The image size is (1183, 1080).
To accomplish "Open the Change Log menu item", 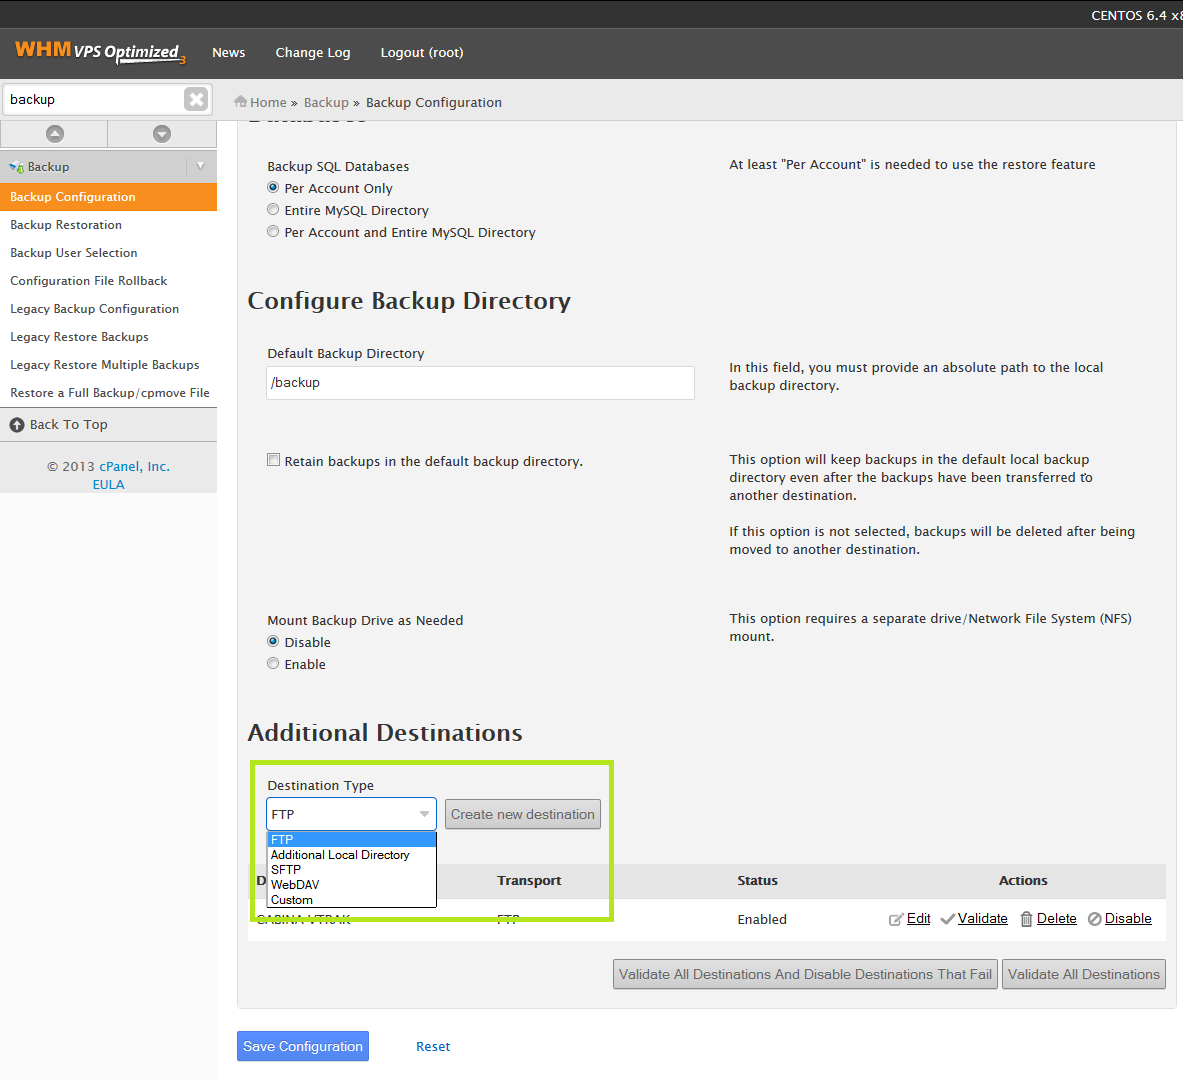I will (312, 53).
